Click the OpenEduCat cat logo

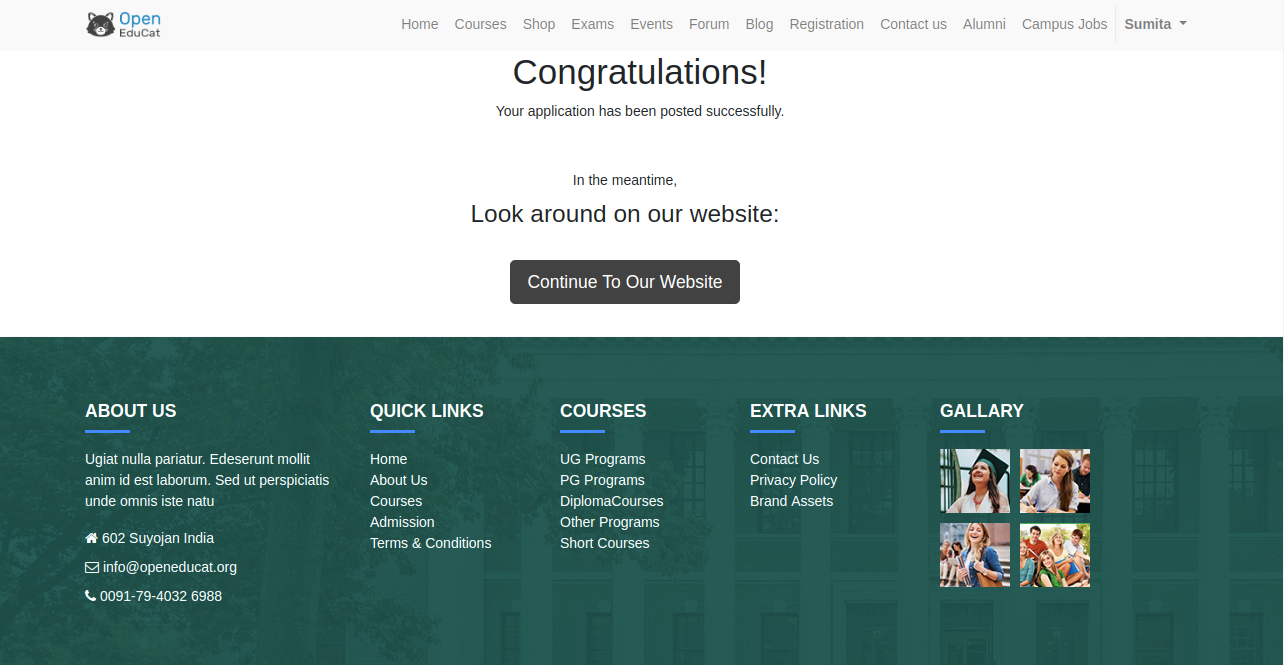100,24
